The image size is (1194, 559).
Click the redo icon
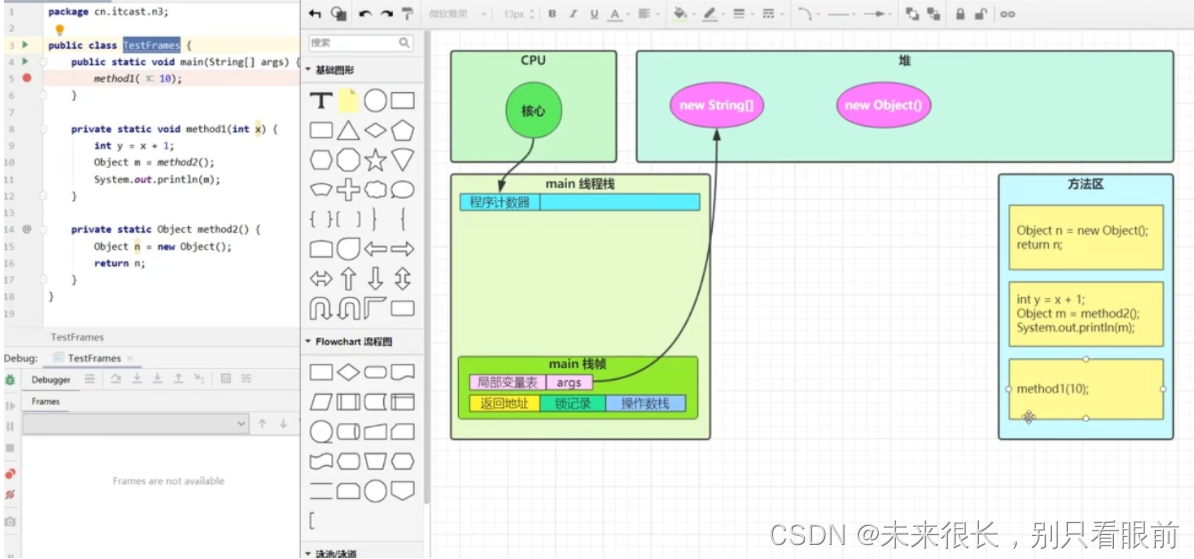(387, 14)
